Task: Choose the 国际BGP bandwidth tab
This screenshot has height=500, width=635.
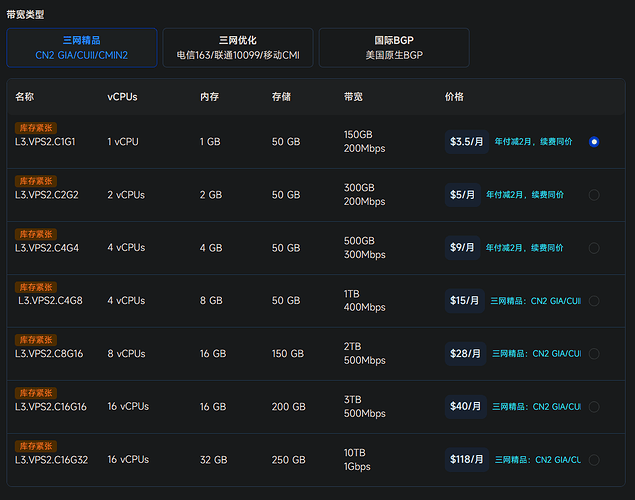Action: point(394,48)
